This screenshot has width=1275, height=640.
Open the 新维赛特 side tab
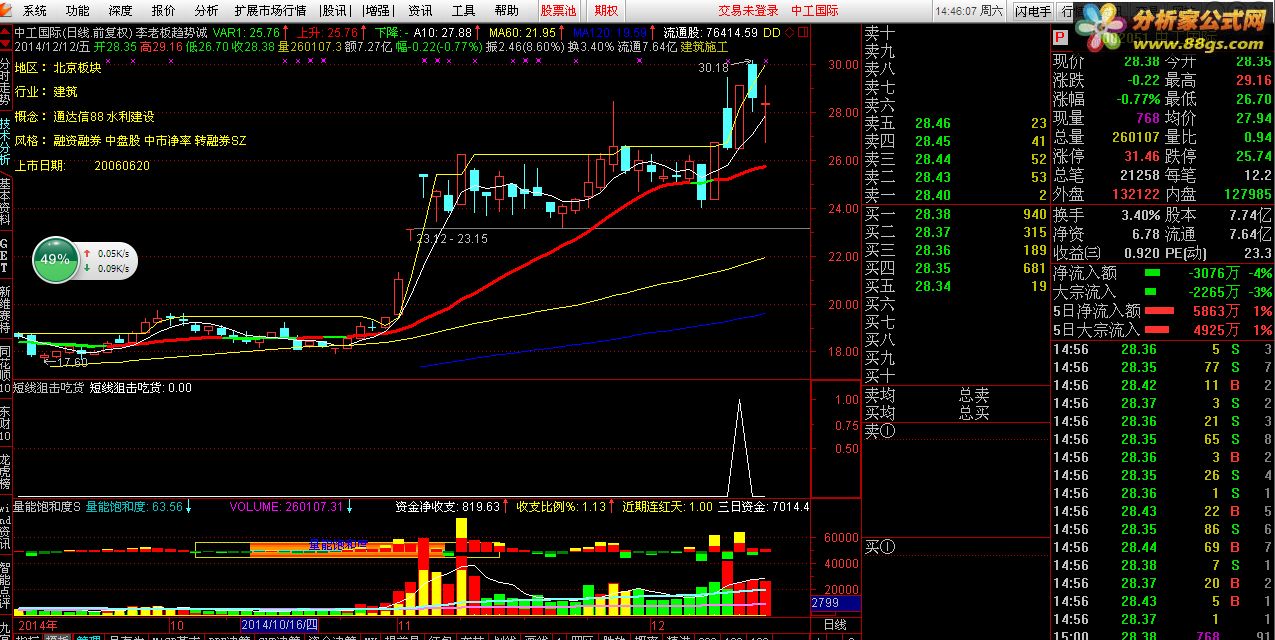[5, 309]
